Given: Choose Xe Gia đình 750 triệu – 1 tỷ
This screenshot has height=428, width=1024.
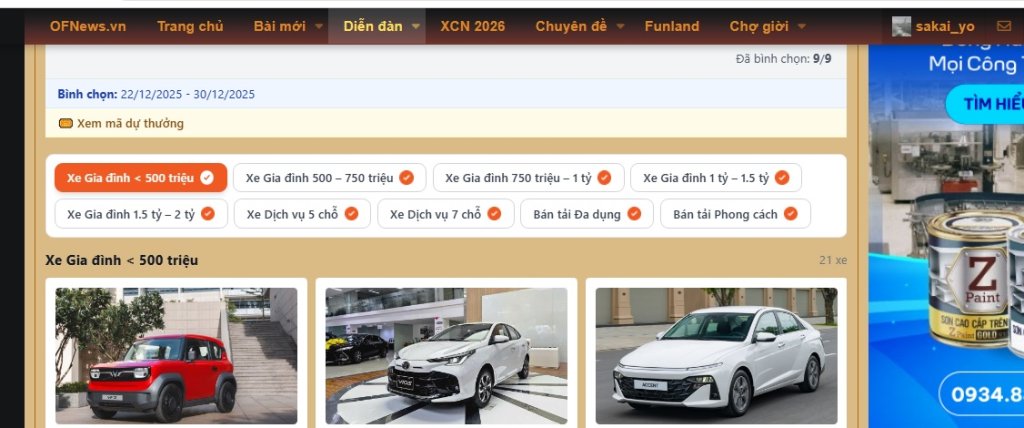Looking at the screenshot, I should (527, 178).
